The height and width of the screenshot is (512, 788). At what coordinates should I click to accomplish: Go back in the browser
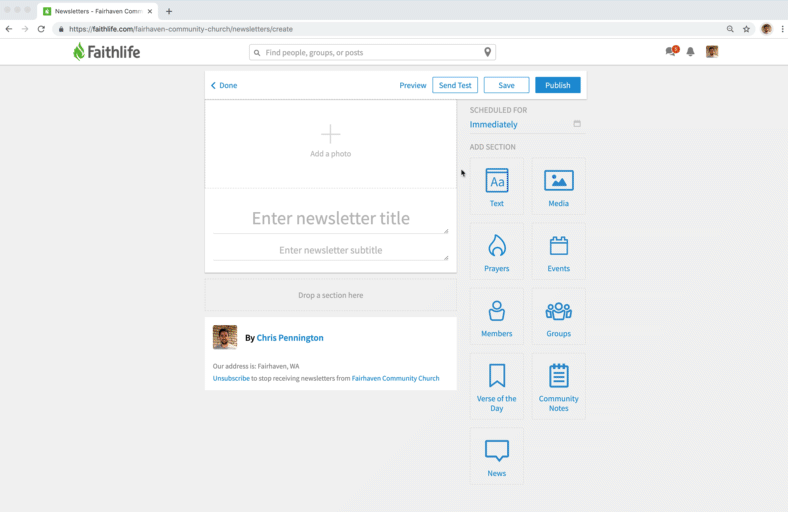[x=9, y=29]
